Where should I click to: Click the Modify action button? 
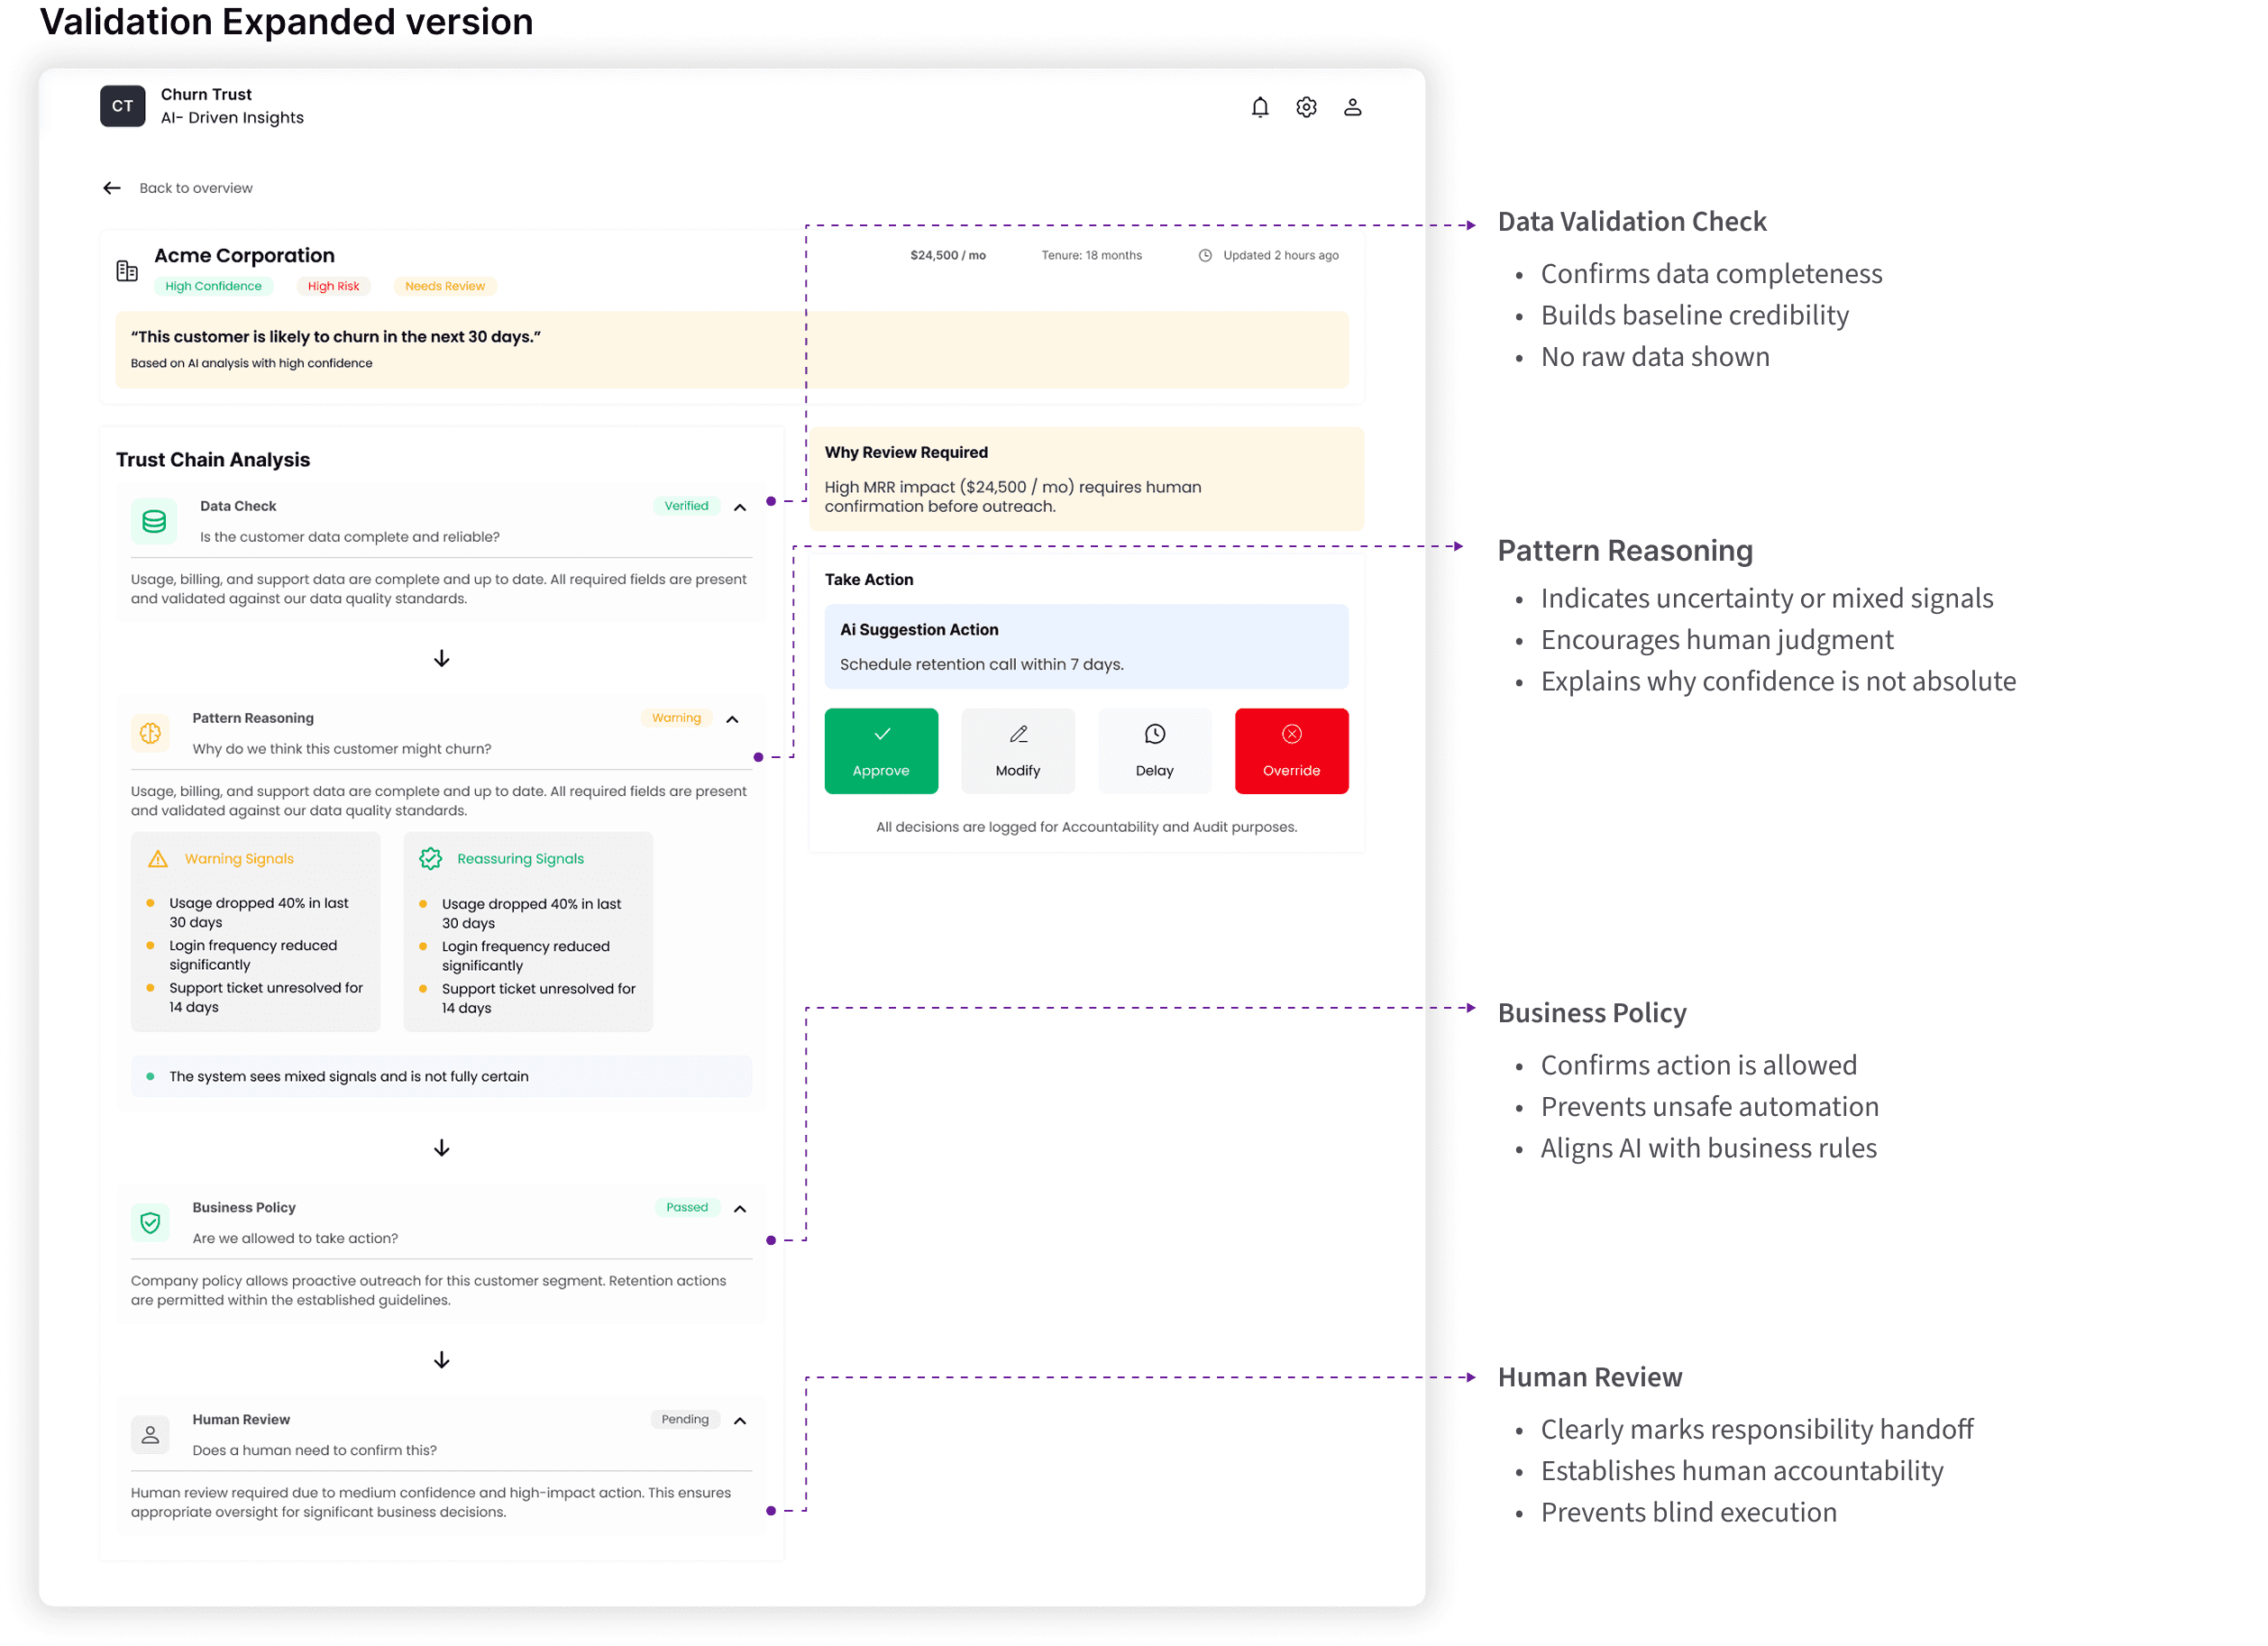(x=1017, y=751)
